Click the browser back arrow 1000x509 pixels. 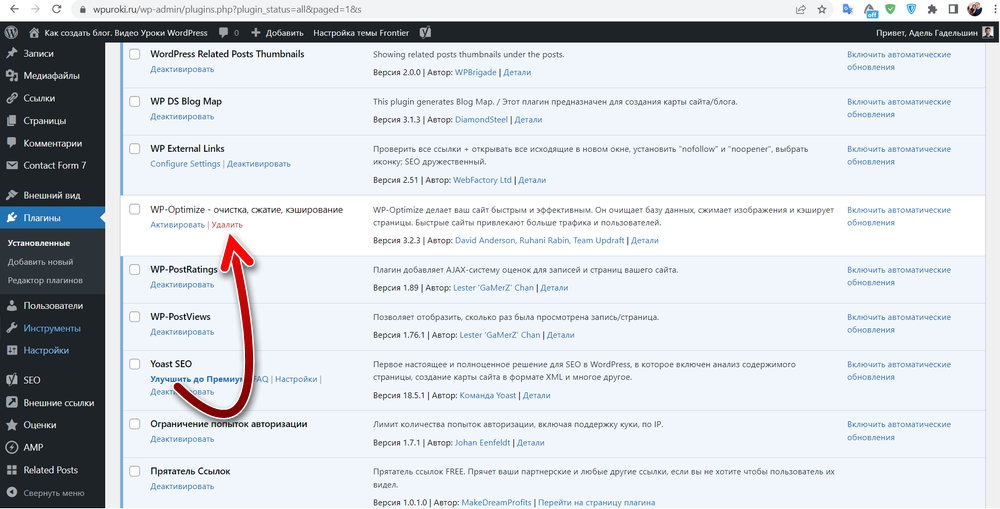click(15, 10)
